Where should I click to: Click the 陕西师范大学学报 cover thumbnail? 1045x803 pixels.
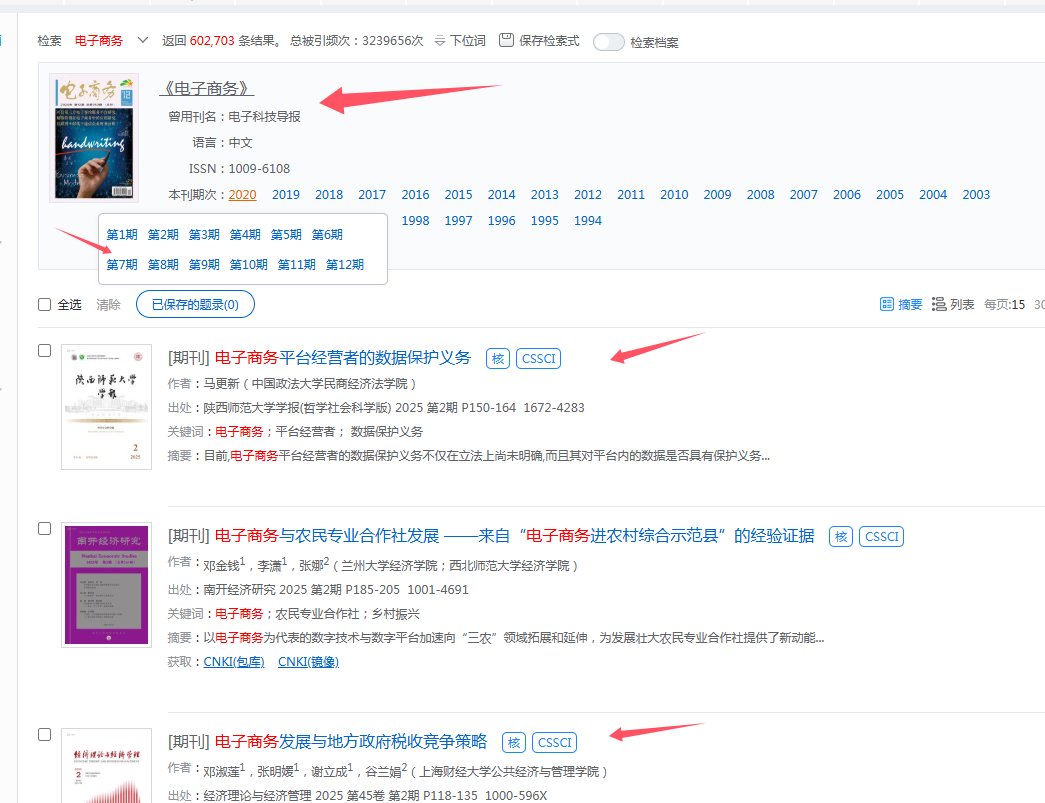107,406
